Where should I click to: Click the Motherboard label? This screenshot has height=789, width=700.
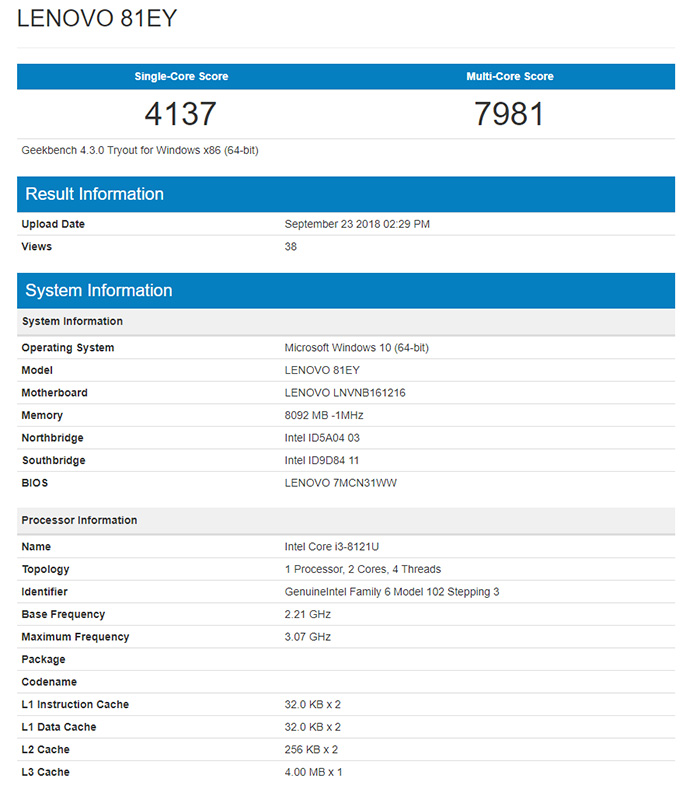pos(54,393)
